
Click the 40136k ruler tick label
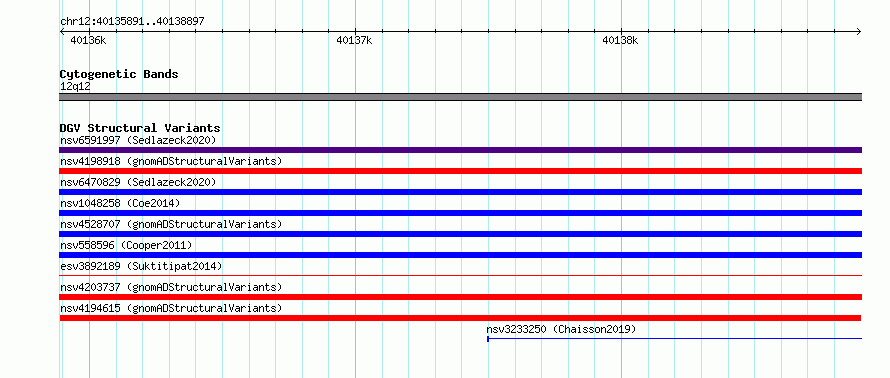(88, 40)
